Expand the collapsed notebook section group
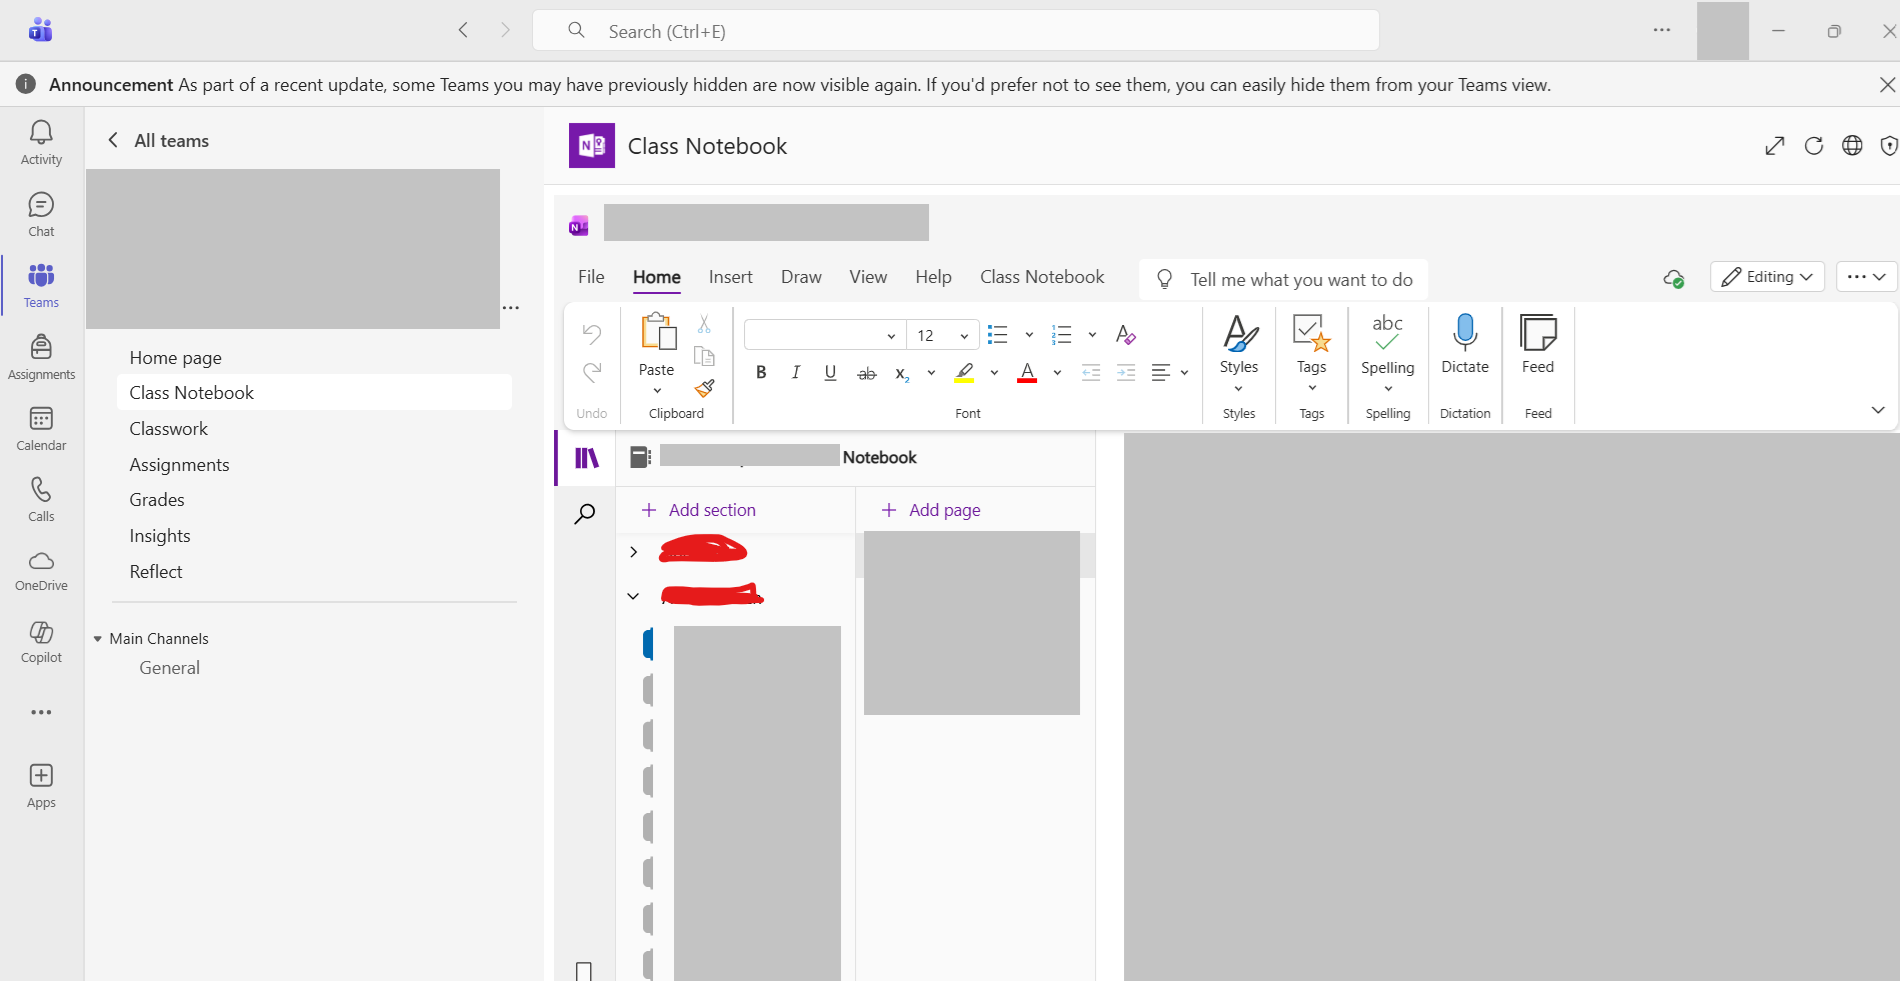The height and width of the screenshot is (981, 1900). coord(633,552)
